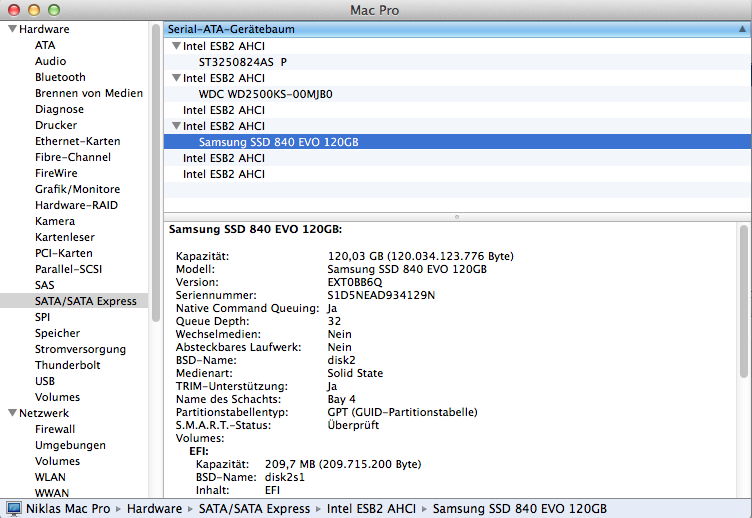The height and width of the screenshot is (518, 752).
Task: Click EFI volume BSD-Name disk2s1
Action: (x=284, y=477)
